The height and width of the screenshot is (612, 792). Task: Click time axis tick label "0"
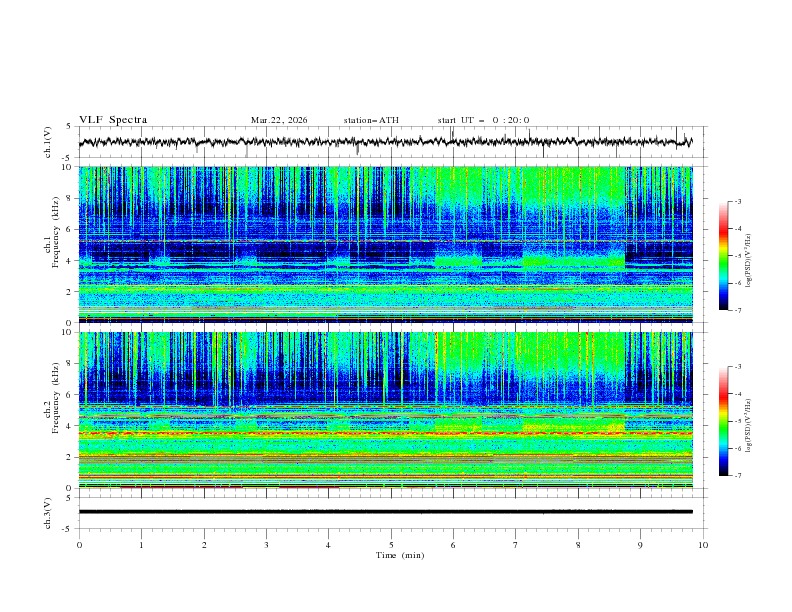pyautogui.click(x=79, y=545)
